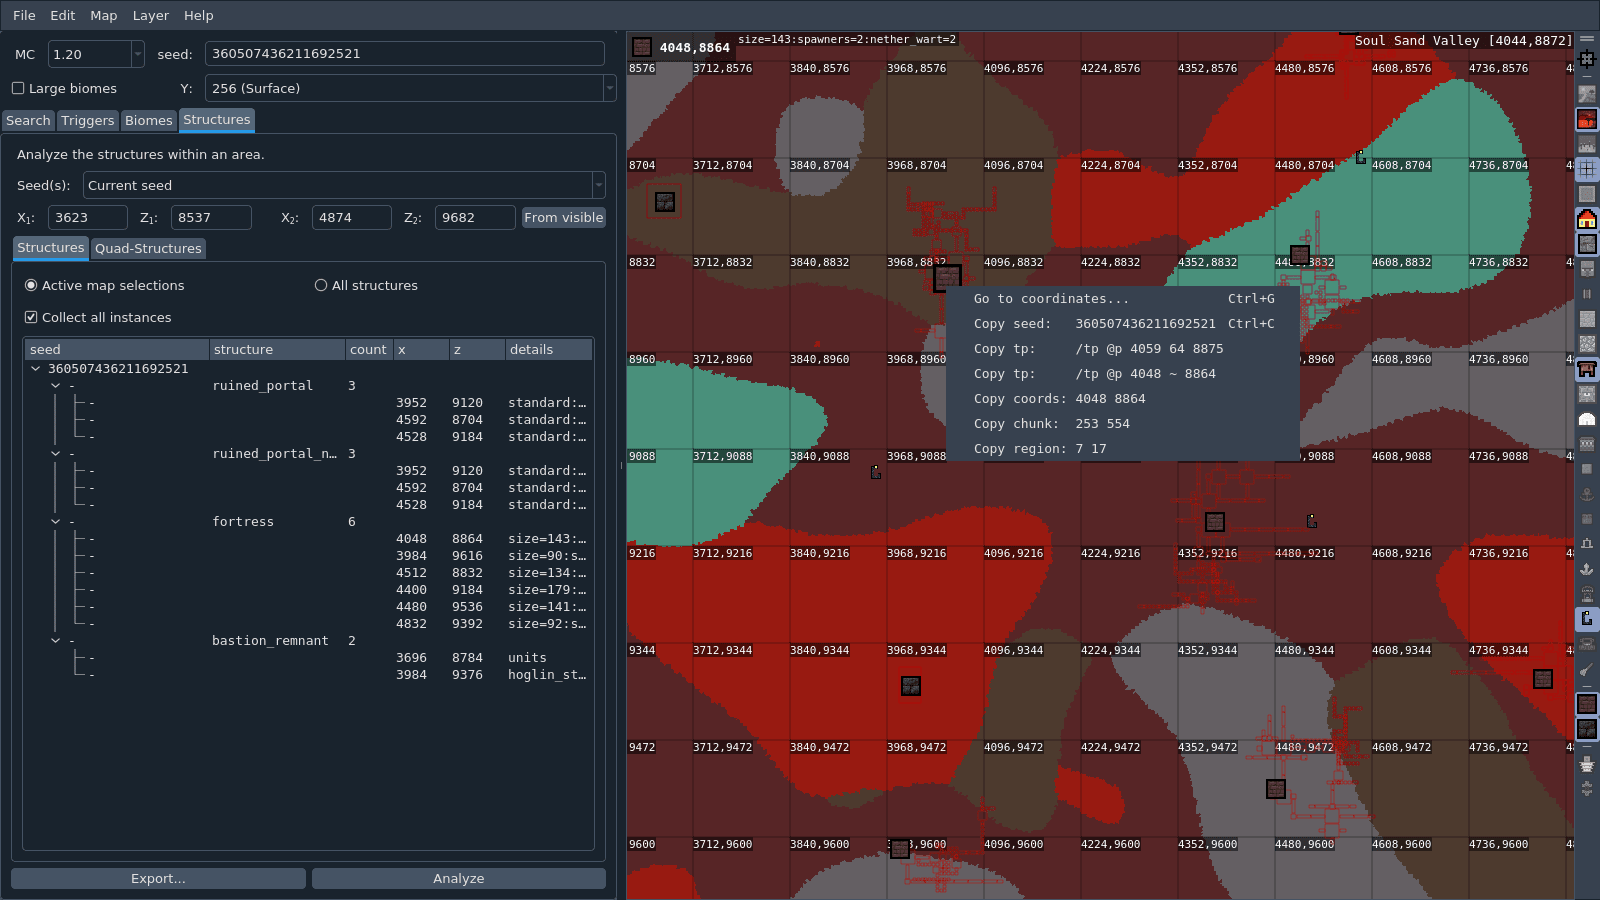Click the crosshair go-to-coordinates icon
This screenshot has width=1600, height=900.
1587,59
